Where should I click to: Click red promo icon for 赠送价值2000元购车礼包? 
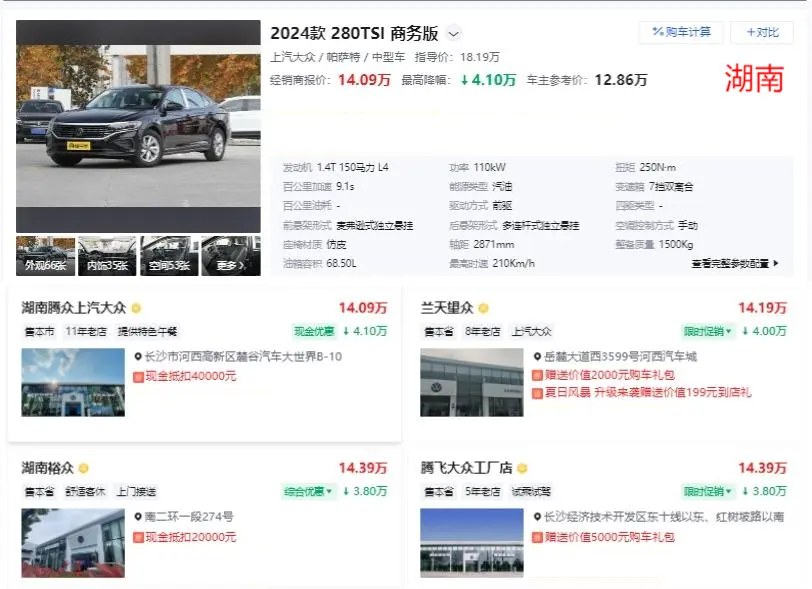click(538, 375)
